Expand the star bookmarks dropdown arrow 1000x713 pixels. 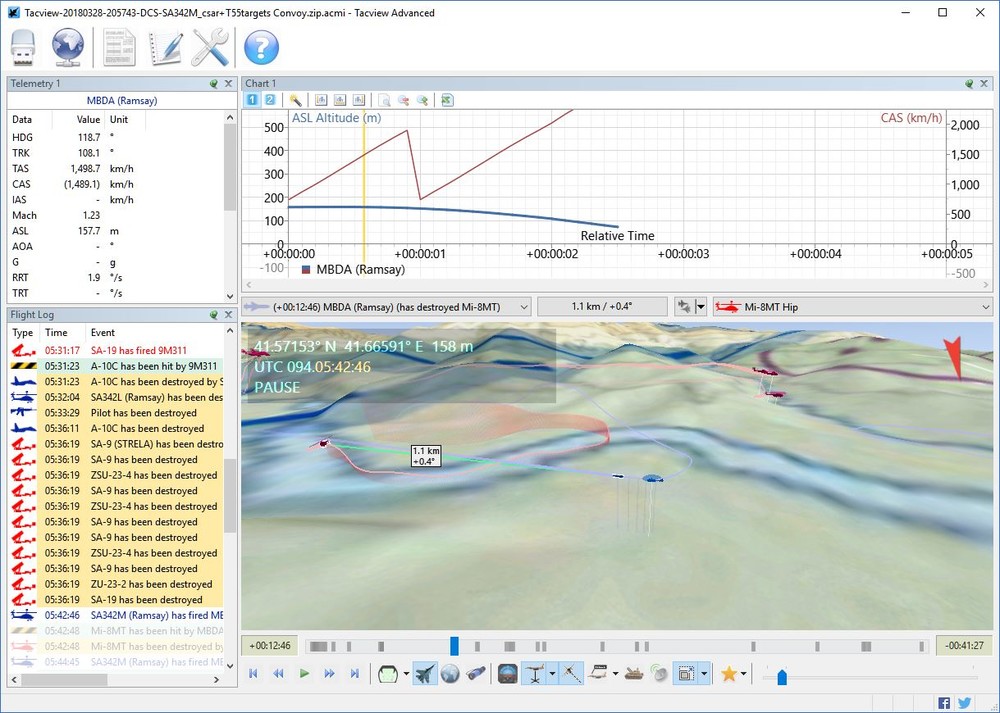tap(745, 674)
